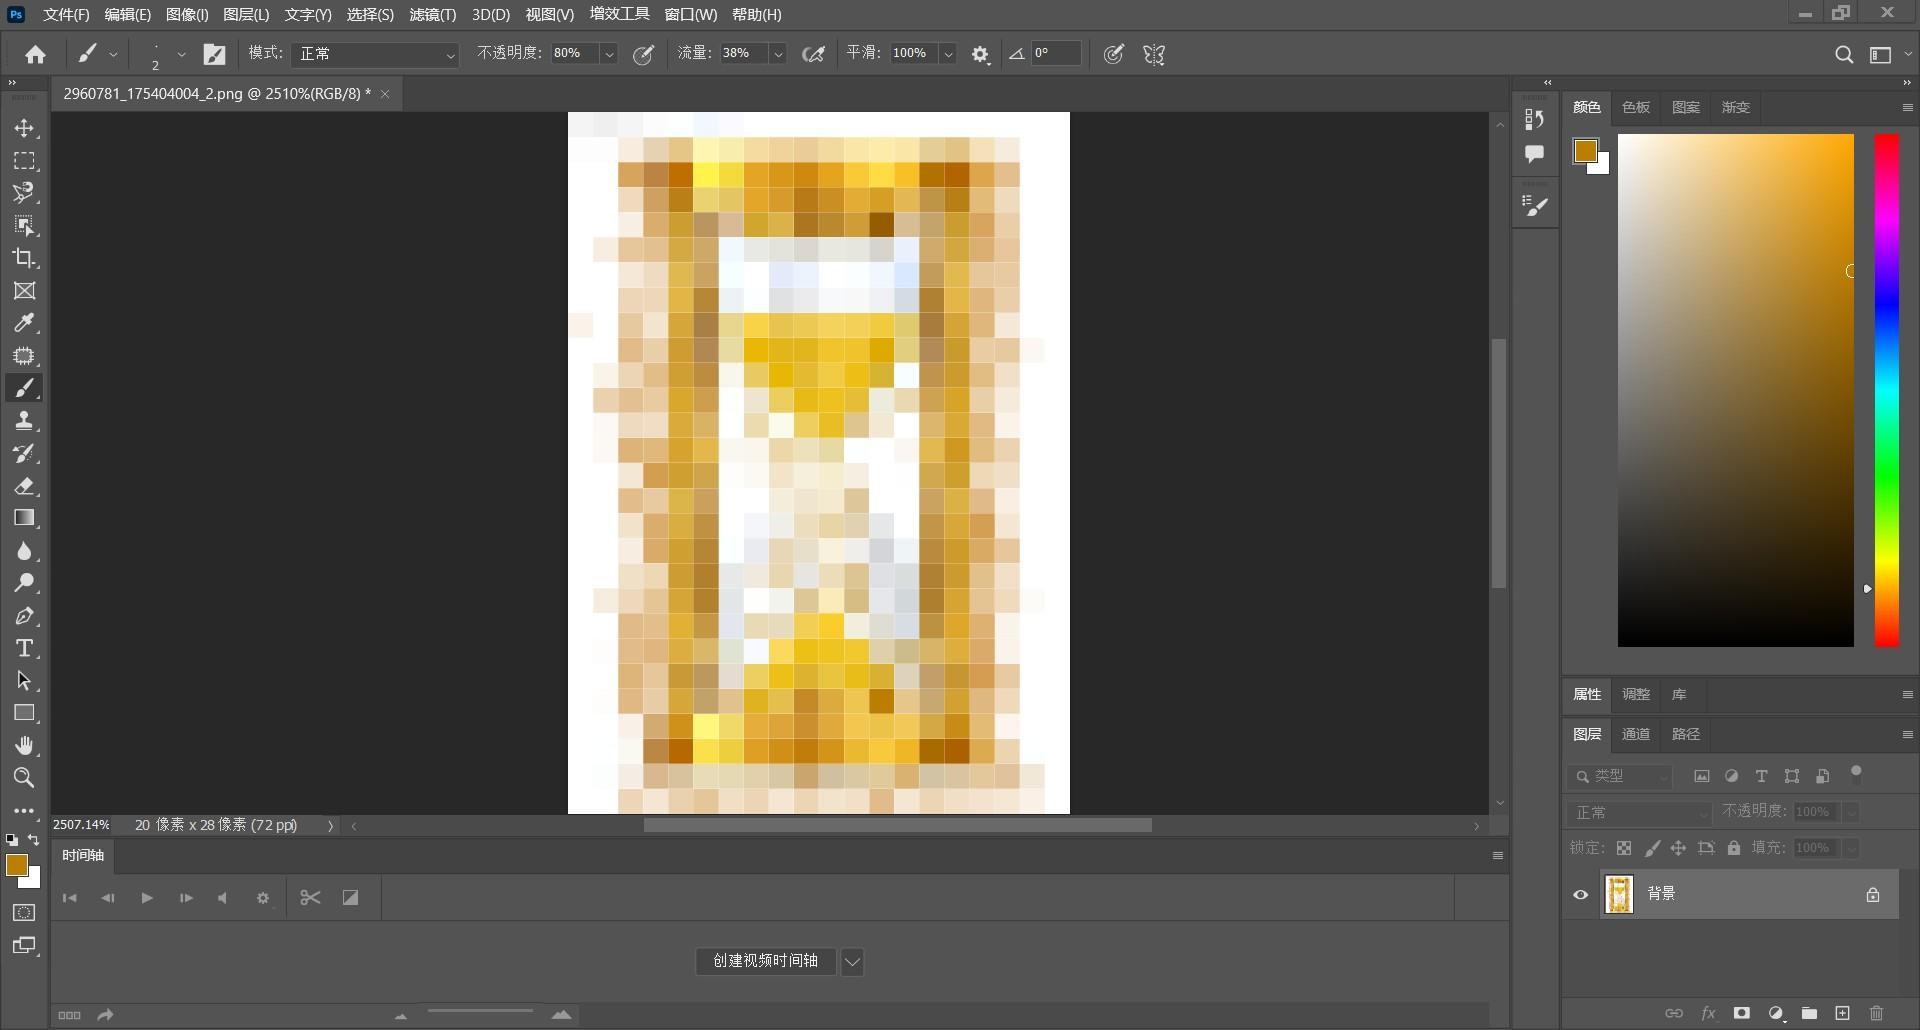
Task: Click the timeline zoom slider
Action: point(480,1013)
